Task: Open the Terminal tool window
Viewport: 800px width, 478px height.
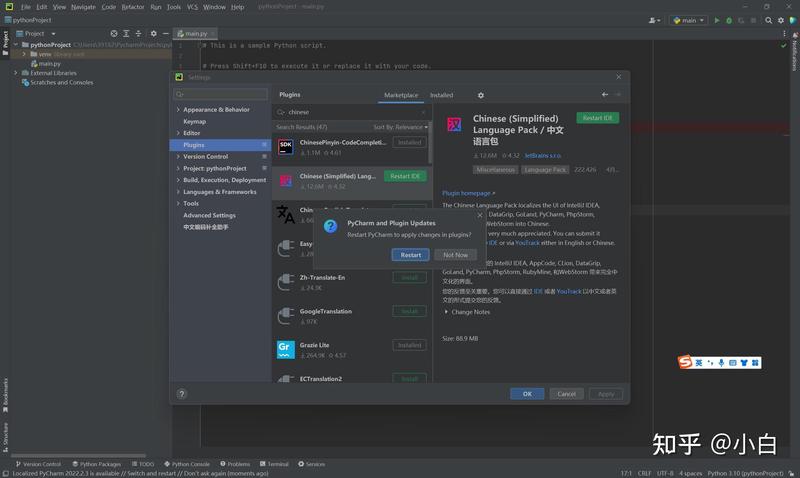Action: (x=274, y=464)
